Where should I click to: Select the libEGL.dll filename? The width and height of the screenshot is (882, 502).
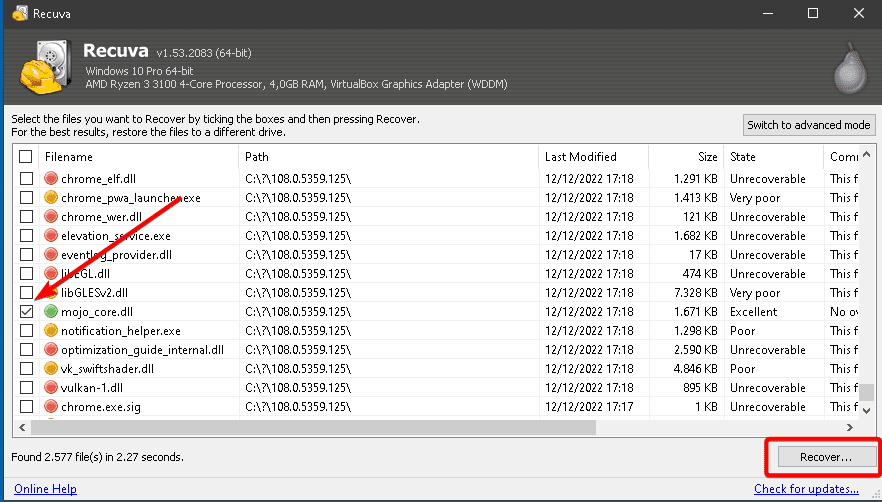86,274
